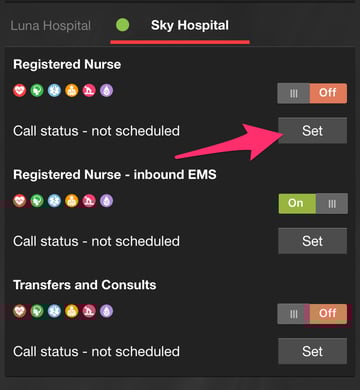Set call status for Transfers and Consults
The width and height of the screenshot is (360, 390).
(x=312, y=351)
